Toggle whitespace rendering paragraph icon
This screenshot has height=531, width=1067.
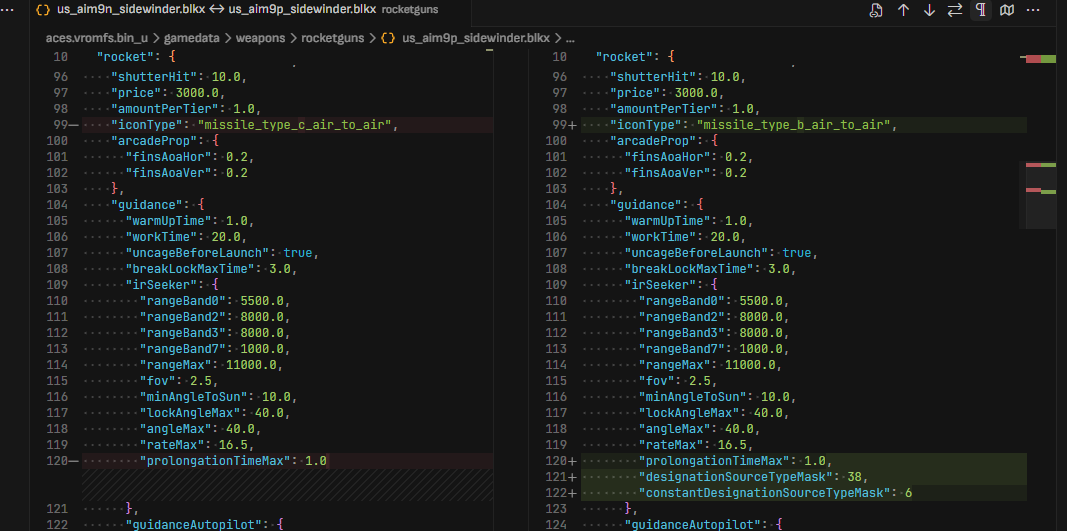coord(981,10)
